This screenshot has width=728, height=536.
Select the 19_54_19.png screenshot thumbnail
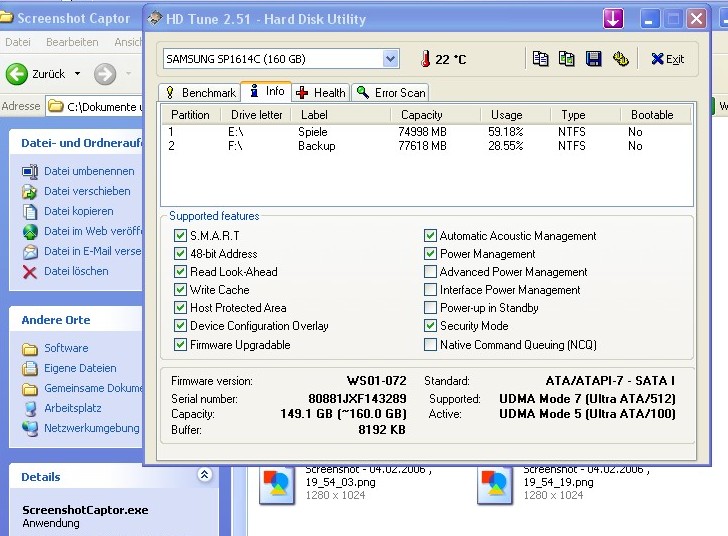(x=495, y=485)
